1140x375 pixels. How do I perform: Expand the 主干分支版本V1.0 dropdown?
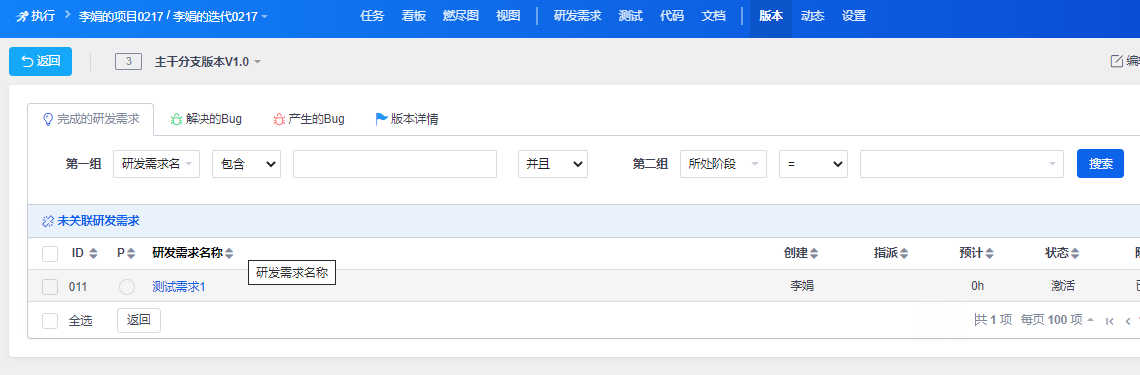click(208, 62)
